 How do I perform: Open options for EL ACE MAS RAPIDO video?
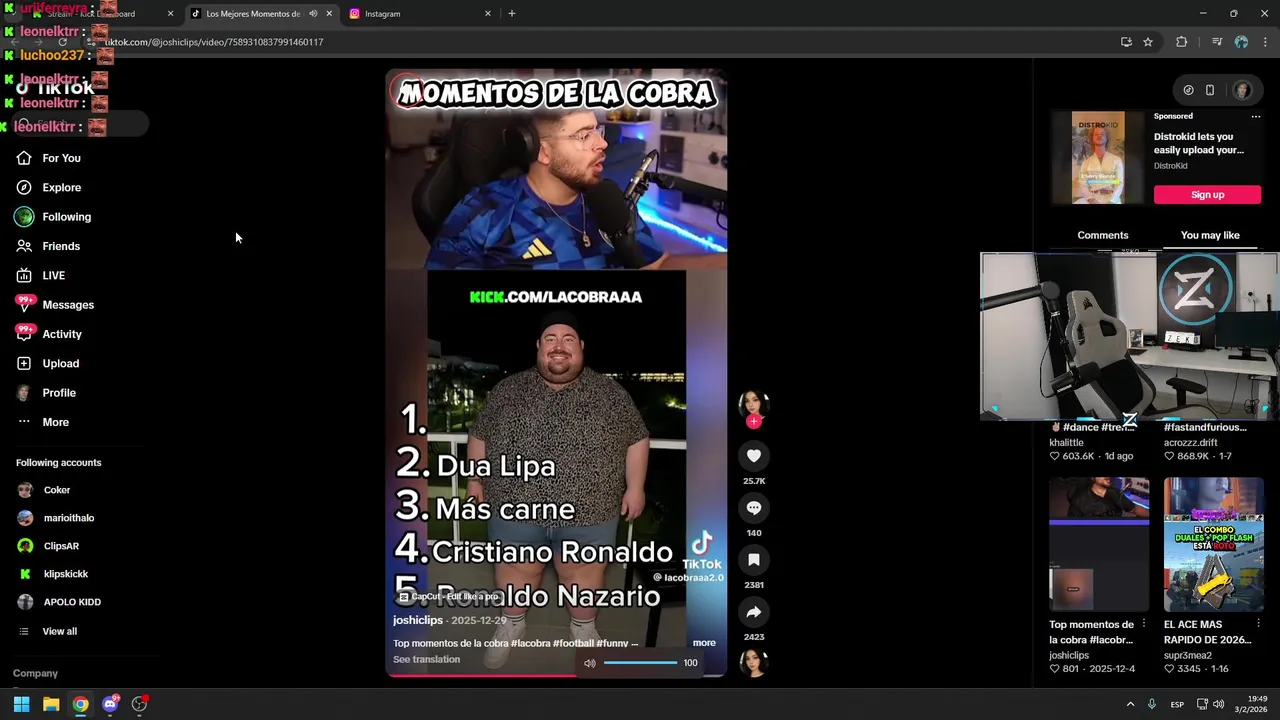(x=1258, y=625)
